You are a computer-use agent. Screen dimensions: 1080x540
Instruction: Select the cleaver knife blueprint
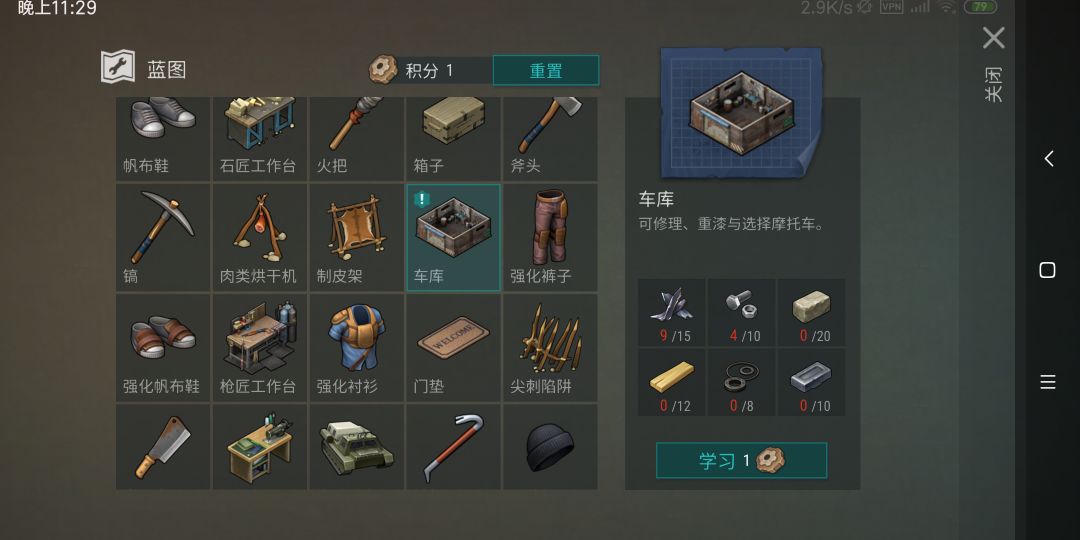163,447
